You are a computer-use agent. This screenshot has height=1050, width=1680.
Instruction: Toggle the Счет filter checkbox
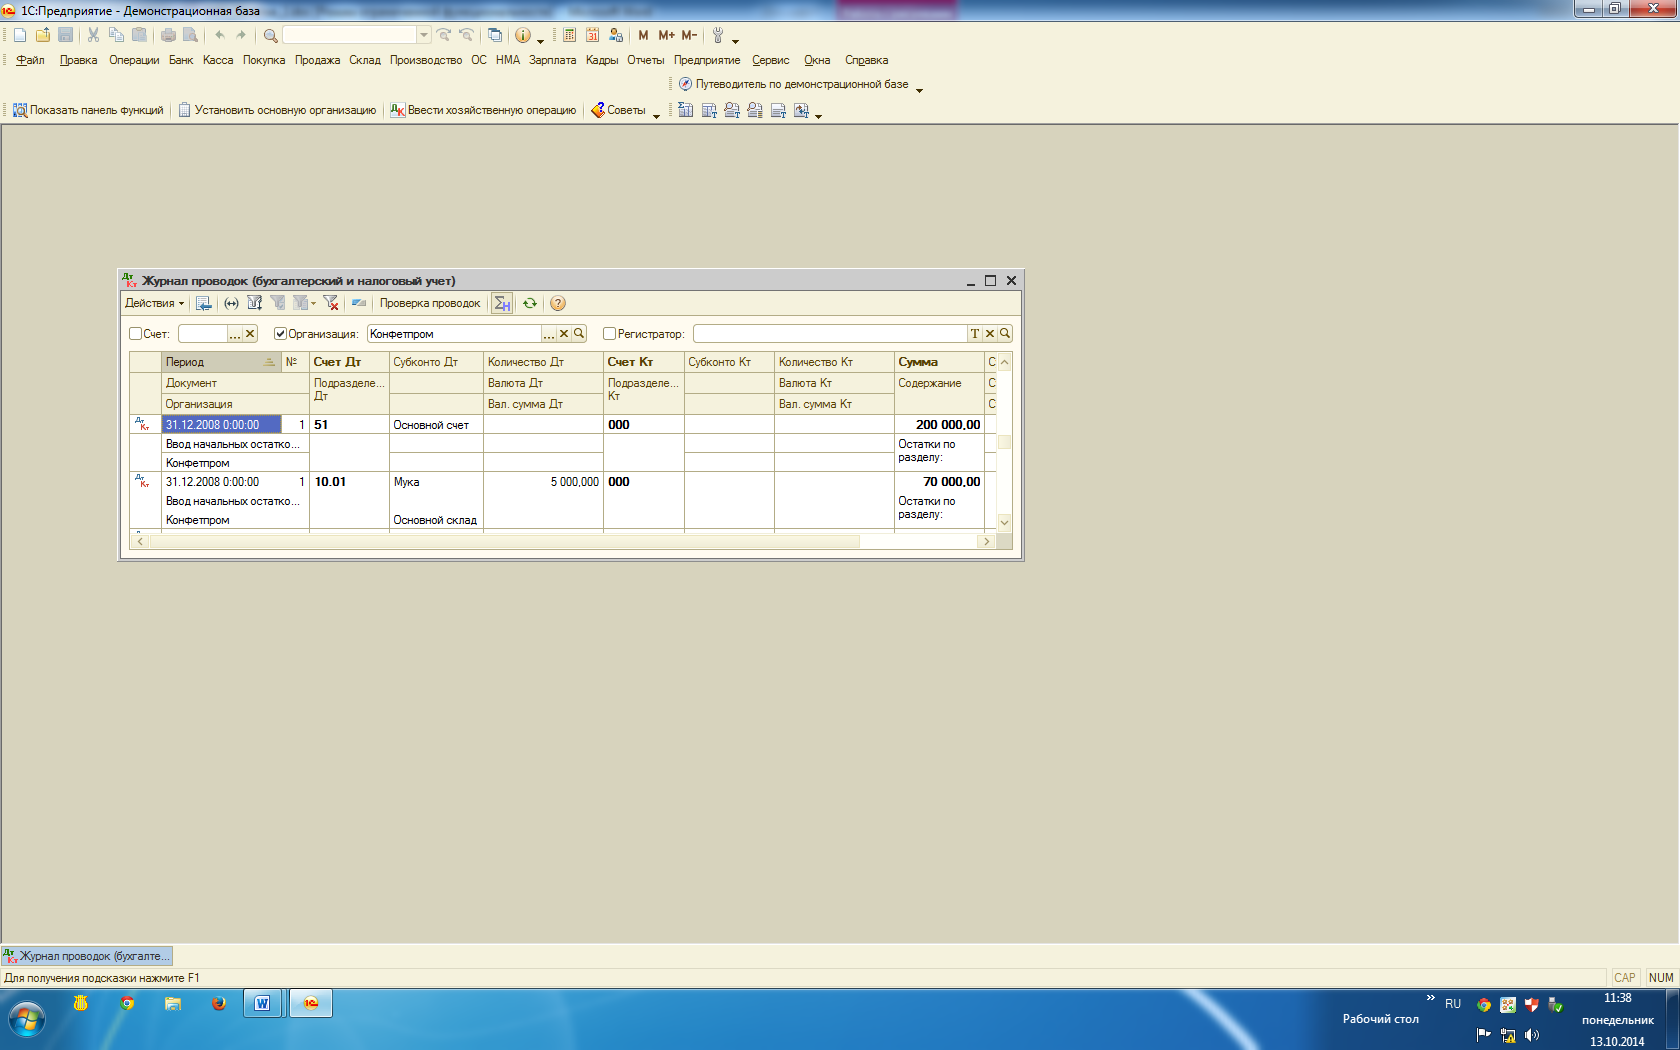pos(135,334)
